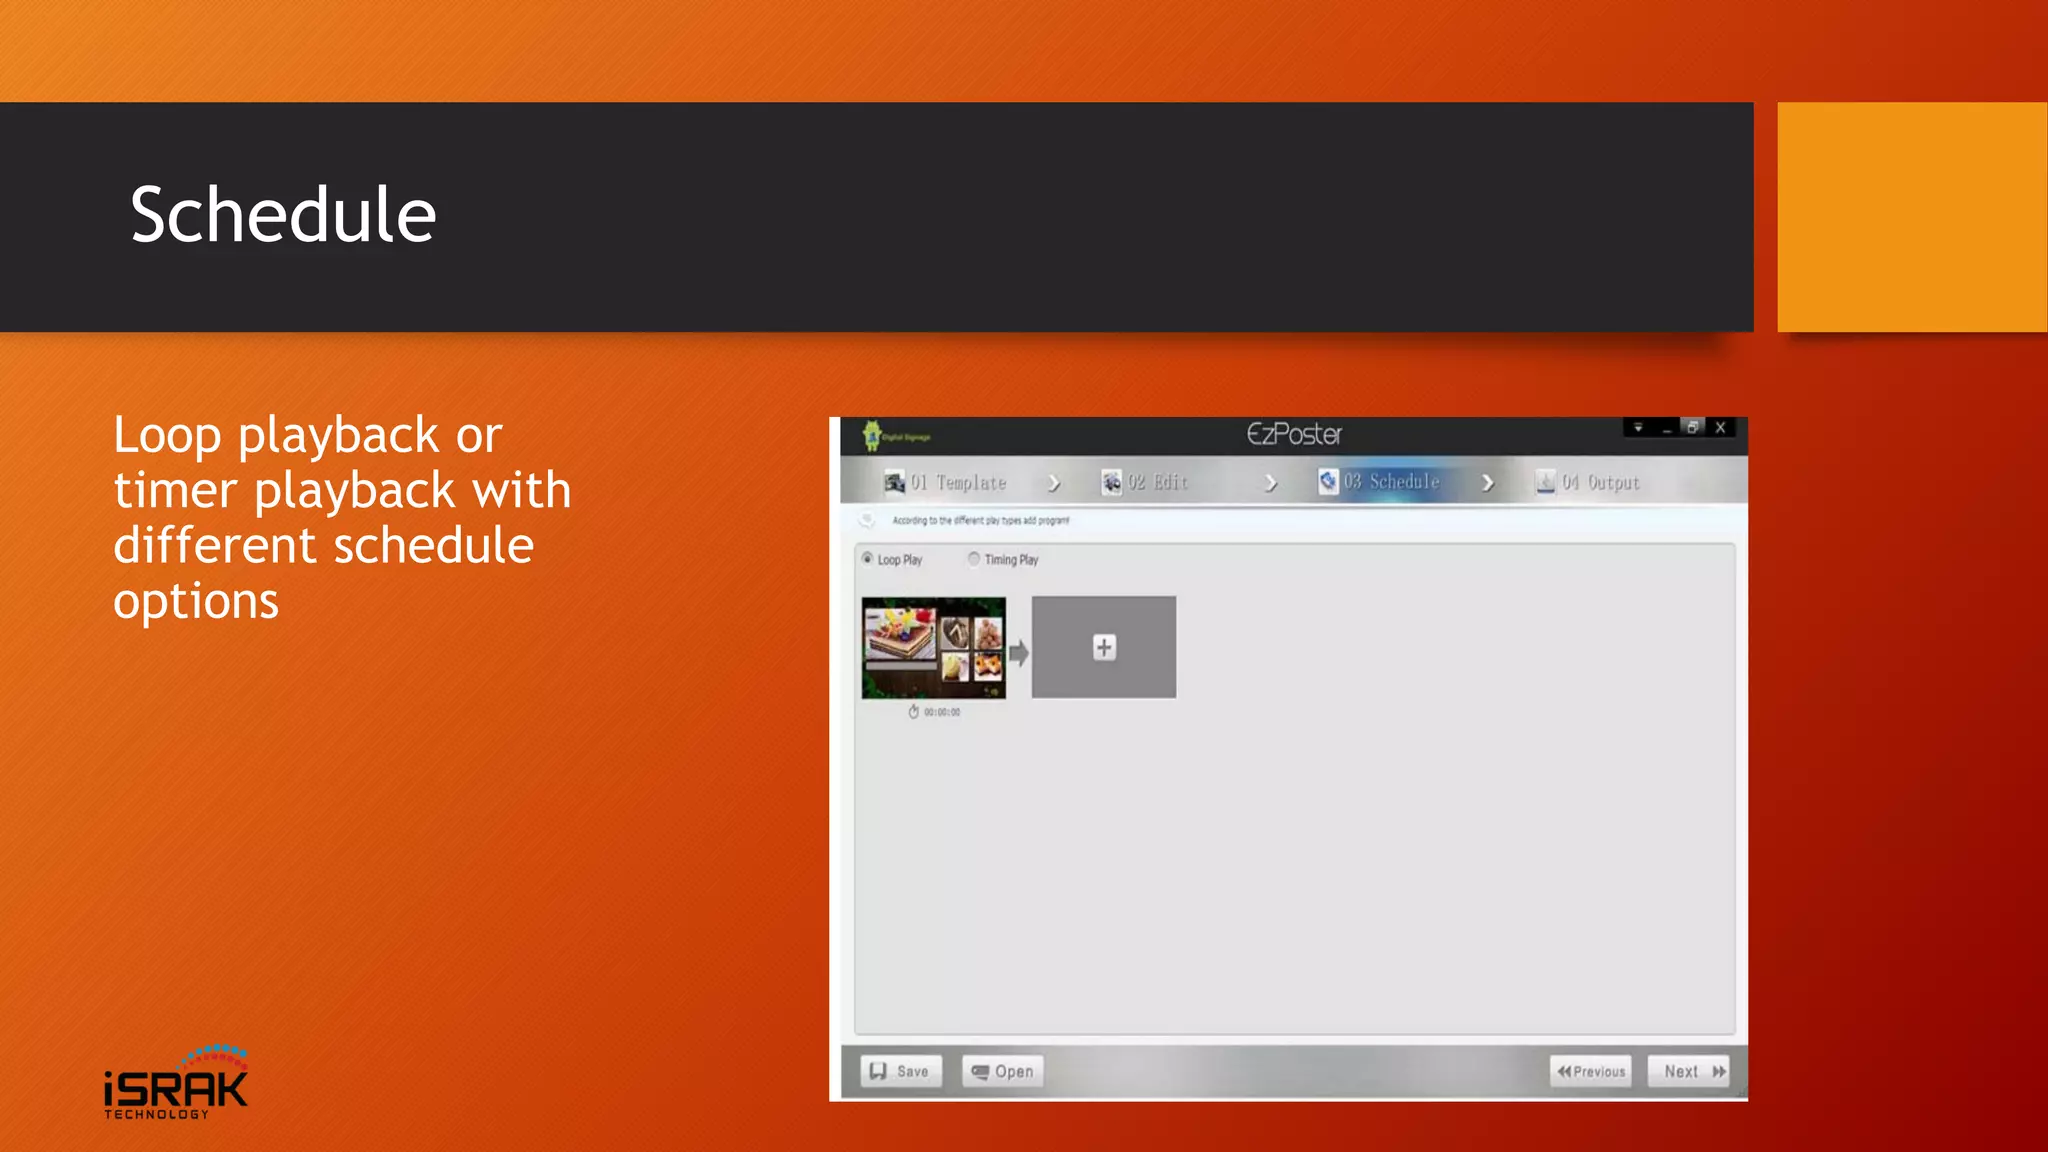Viewport: 2048px width, 1152px height.
Task: Go back using the Previous button
Action: pos(1591,1071)
